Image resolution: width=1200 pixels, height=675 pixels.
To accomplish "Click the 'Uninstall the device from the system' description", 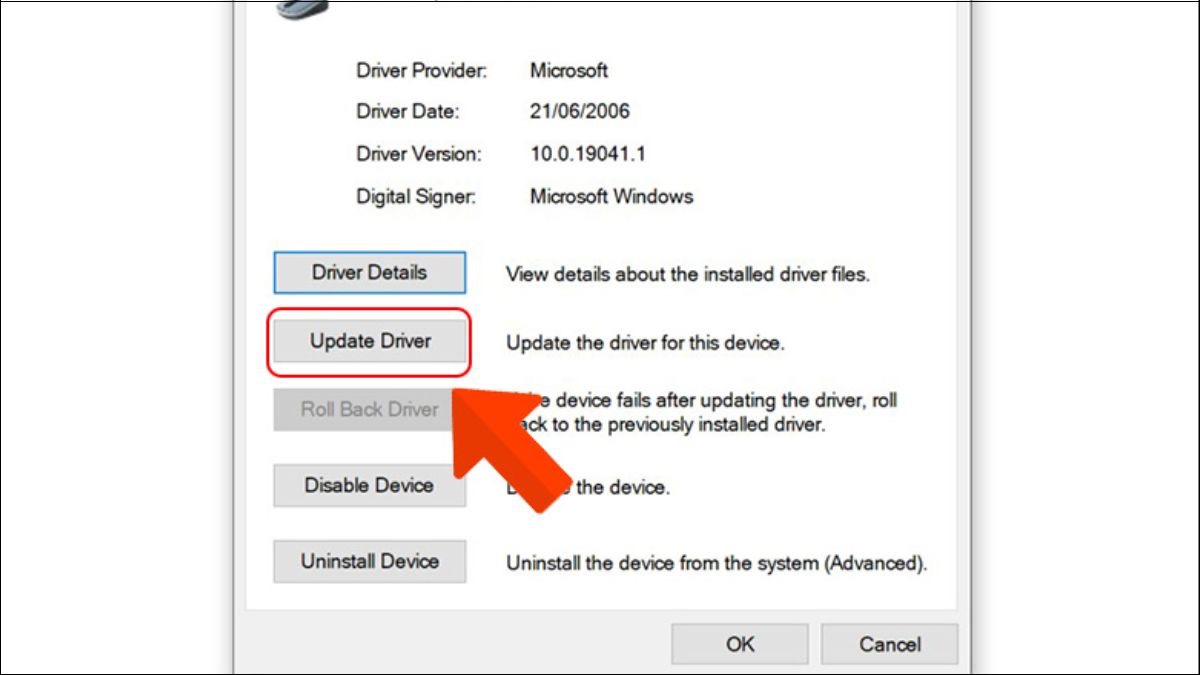I will click(x=717, y=563).
